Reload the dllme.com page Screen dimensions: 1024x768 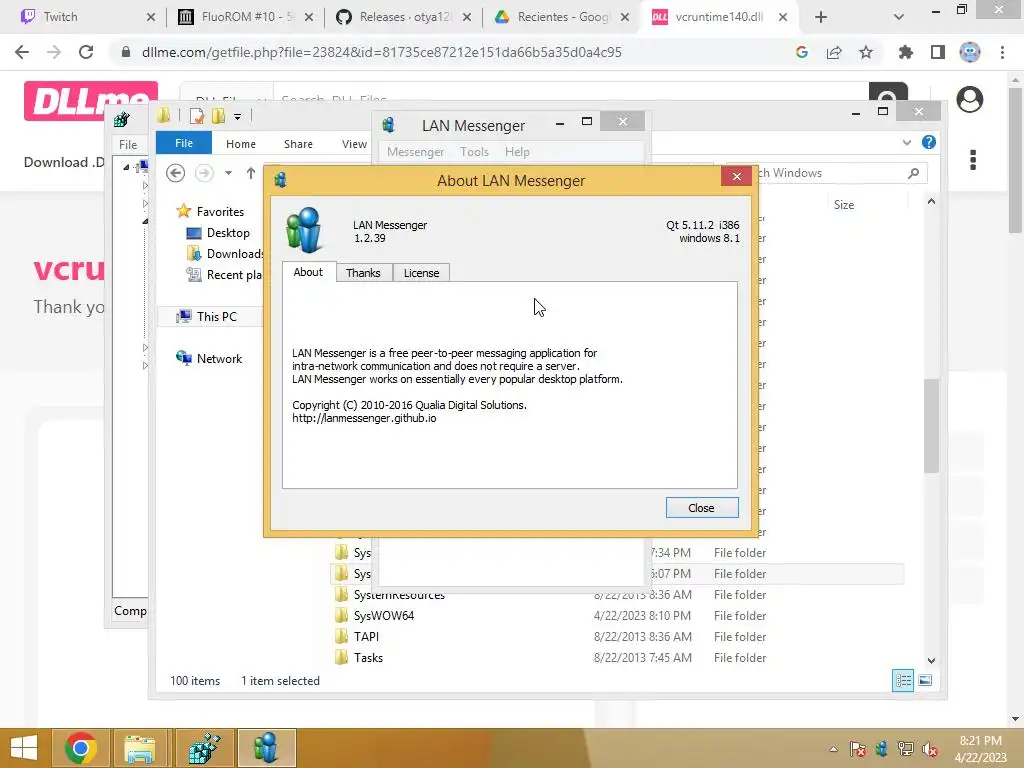(86, 52)
